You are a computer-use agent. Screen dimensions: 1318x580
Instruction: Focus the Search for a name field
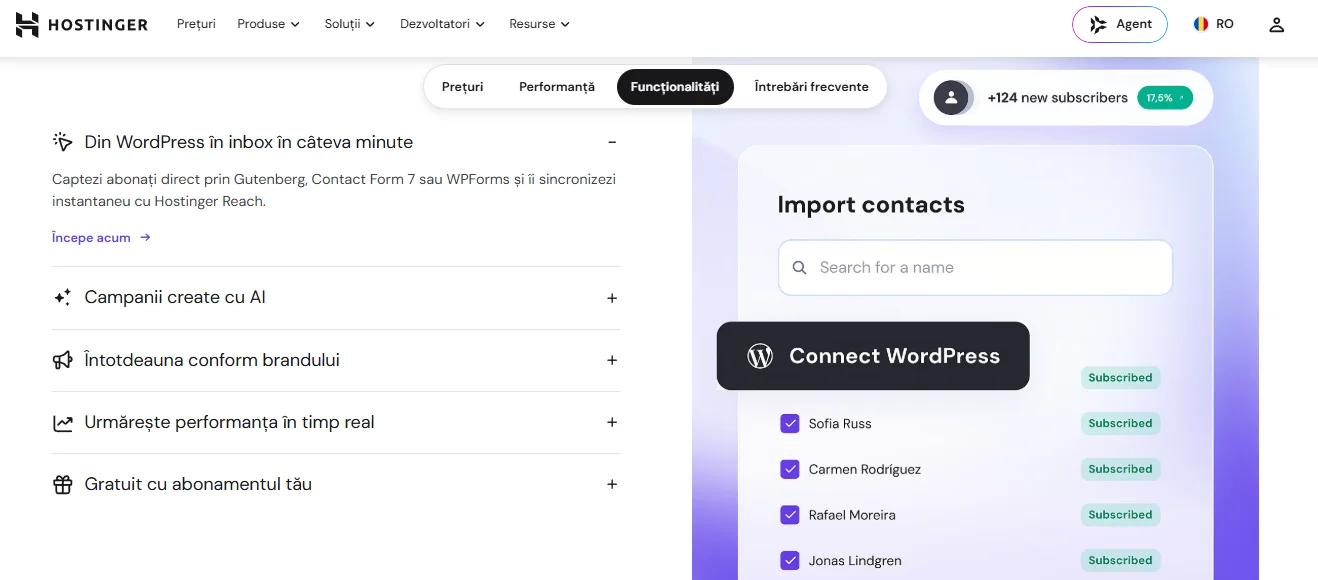tap(975, 268)
